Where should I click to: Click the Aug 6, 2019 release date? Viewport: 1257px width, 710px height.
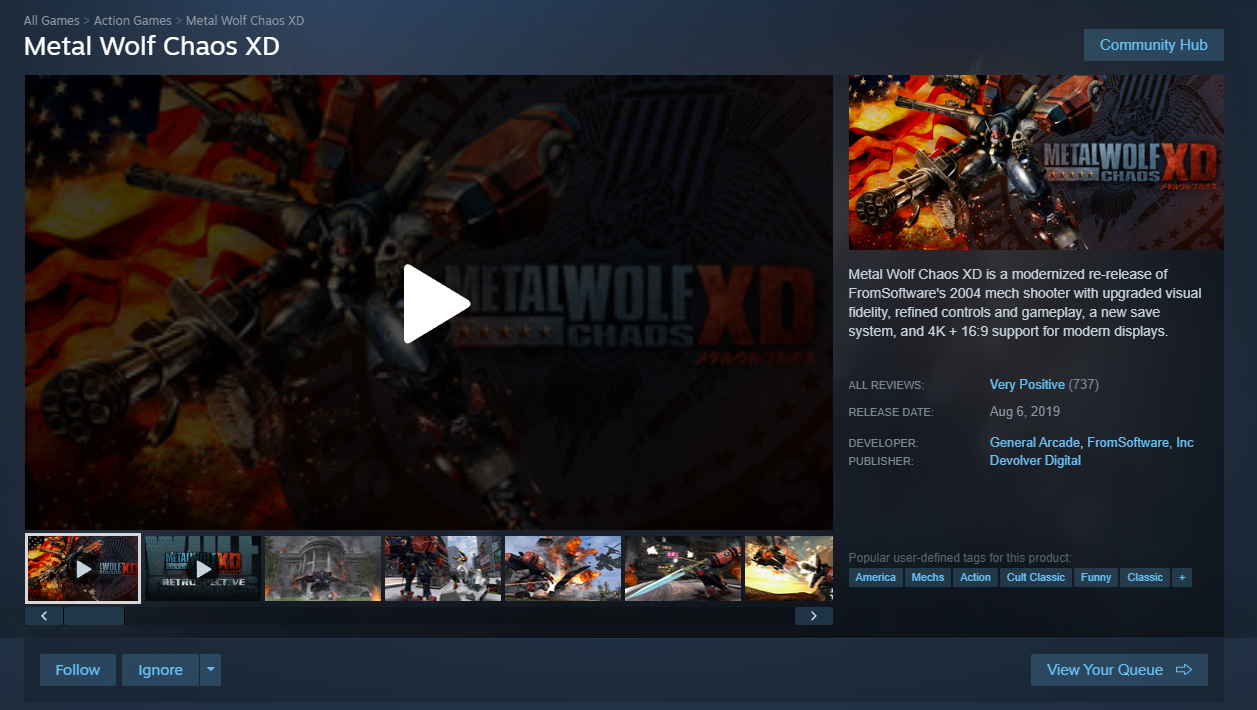[x=1025, y=411]
